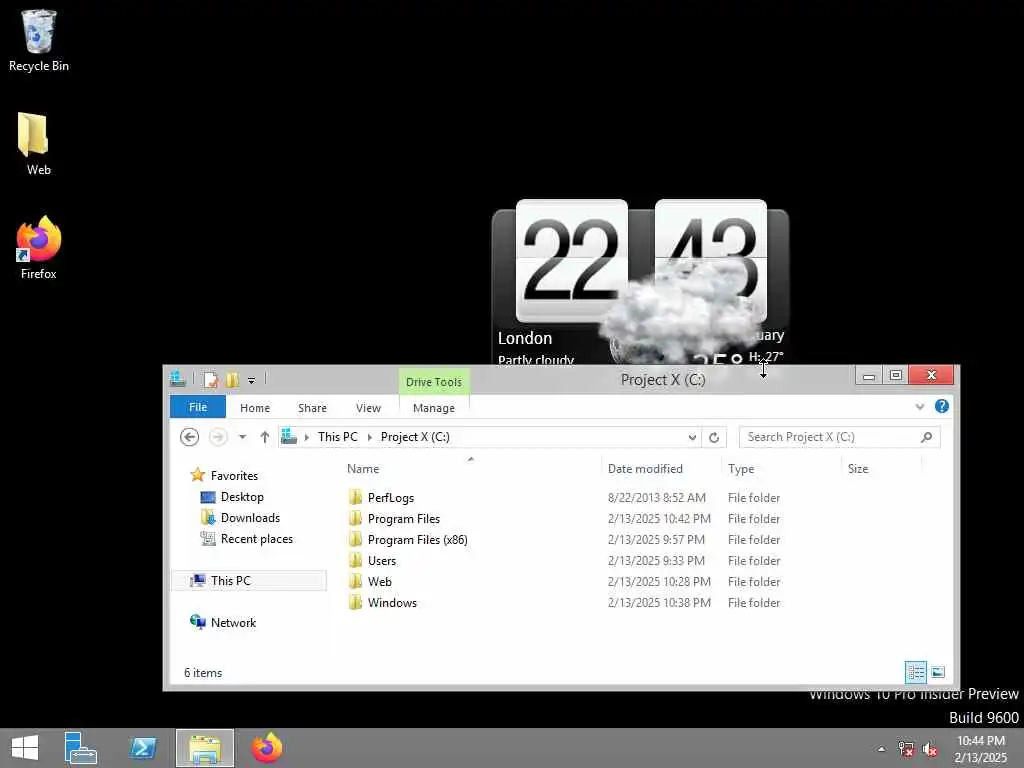1024x768 pixels.
Task: Switch to the Share ribbon tab
Action: click(x=312, y=408)
